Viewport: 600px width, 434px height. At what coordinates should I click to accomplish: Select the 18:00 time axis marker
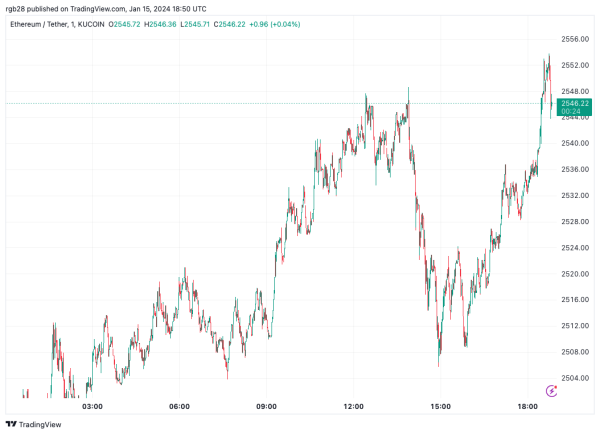527,406
